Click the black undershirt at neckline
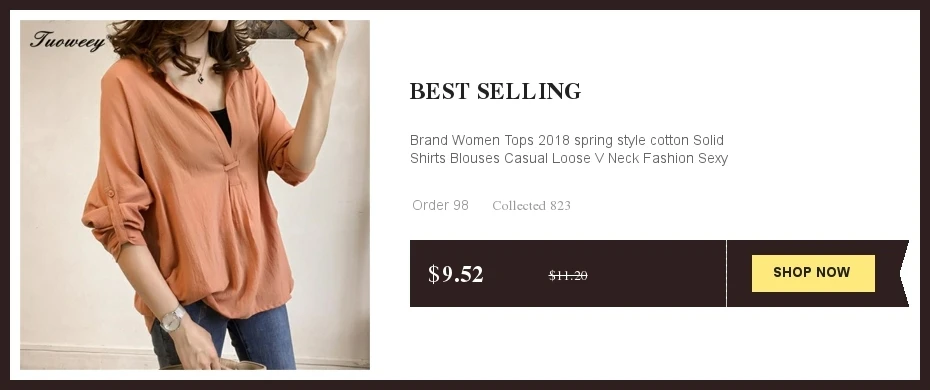Image resolution: width=930 pixels, height=390 pixels. 222,125
